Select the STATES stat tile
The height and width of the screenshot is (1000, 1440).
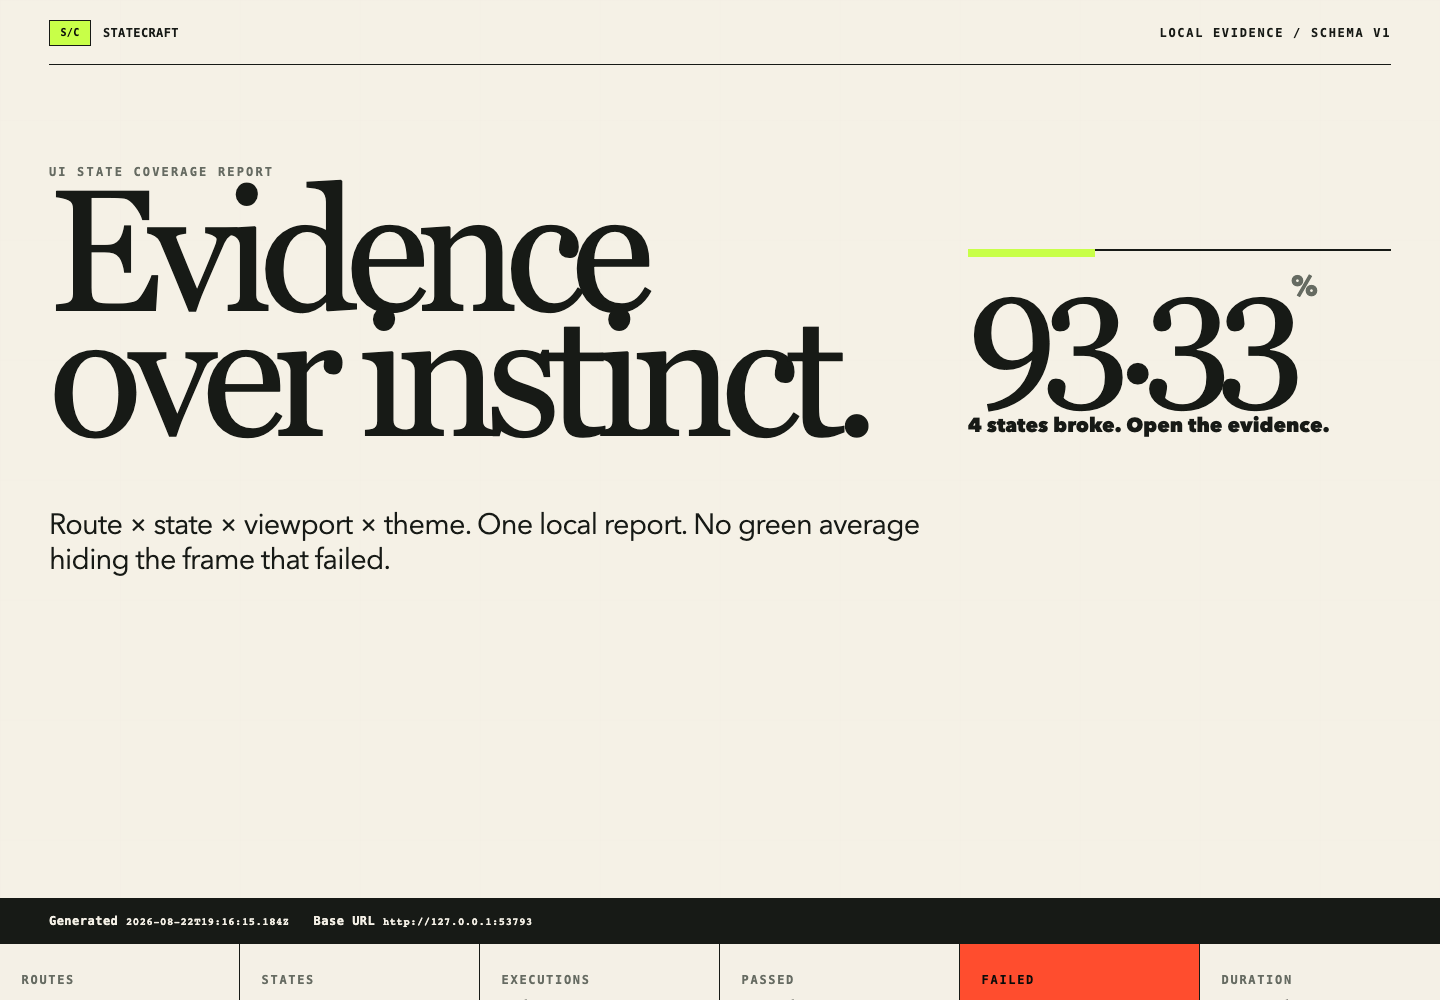[360, 972]
